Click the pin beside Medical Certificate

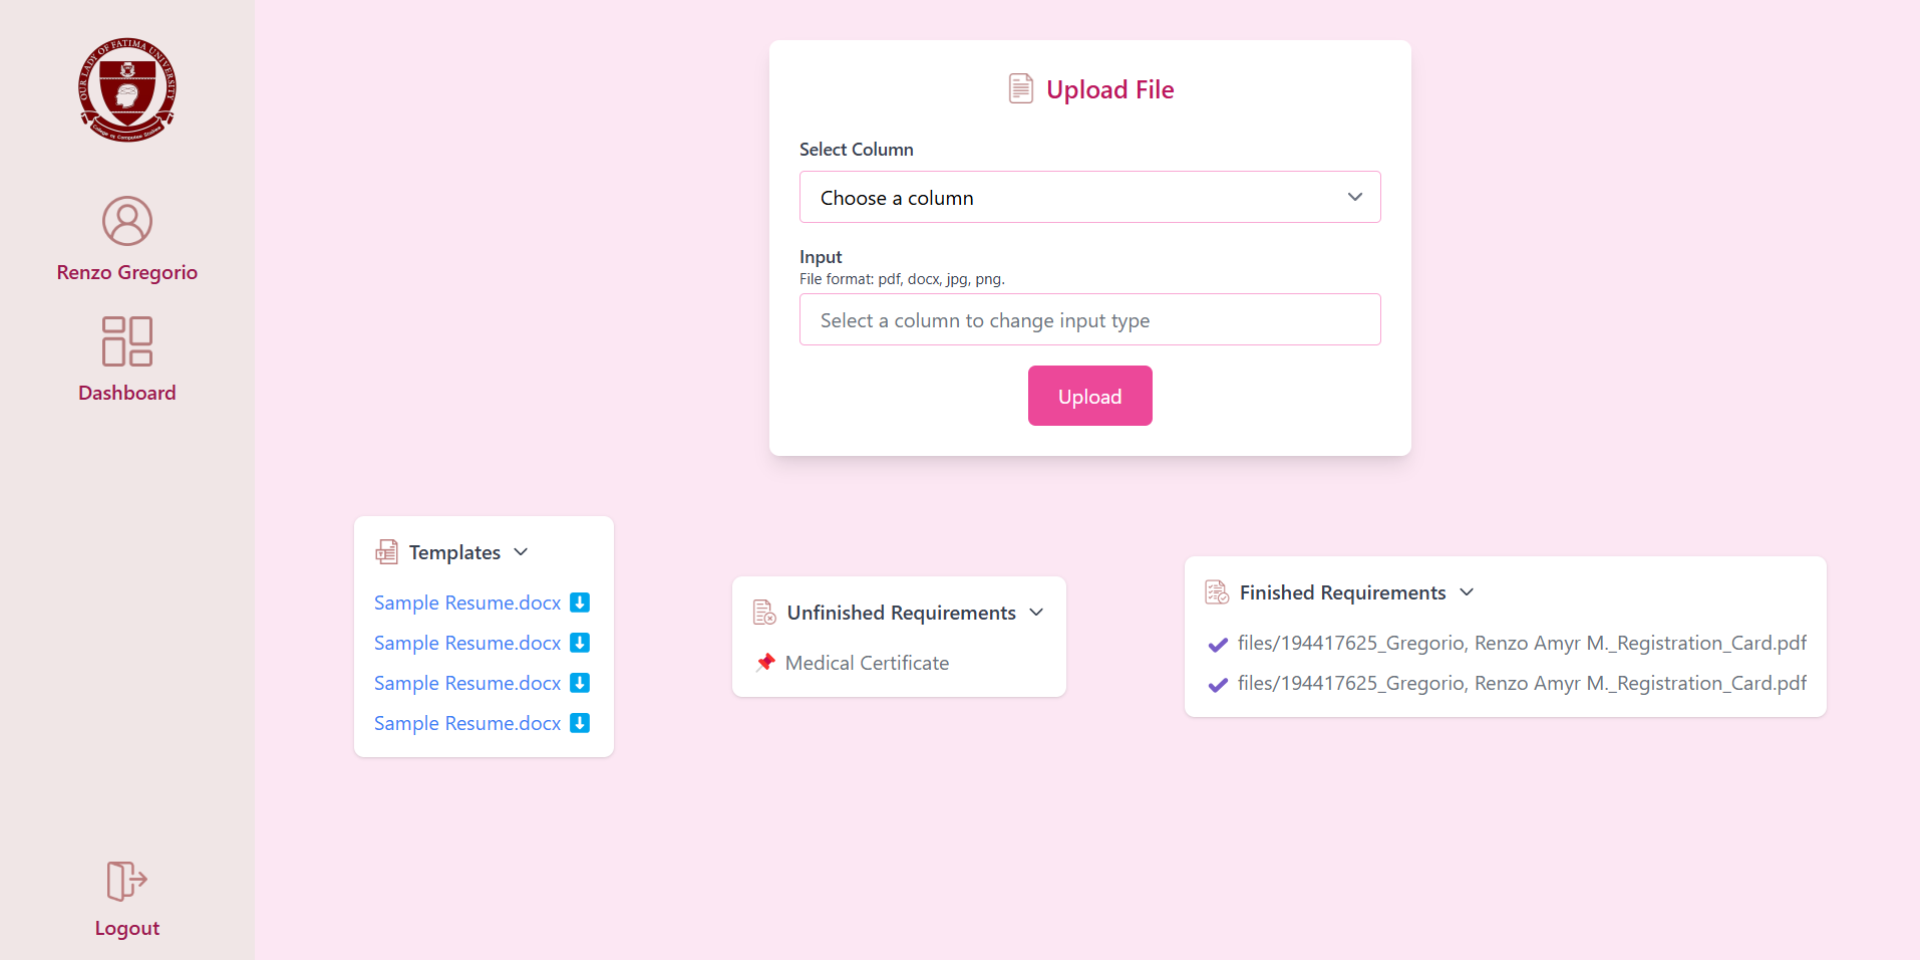tap(766, 662)
